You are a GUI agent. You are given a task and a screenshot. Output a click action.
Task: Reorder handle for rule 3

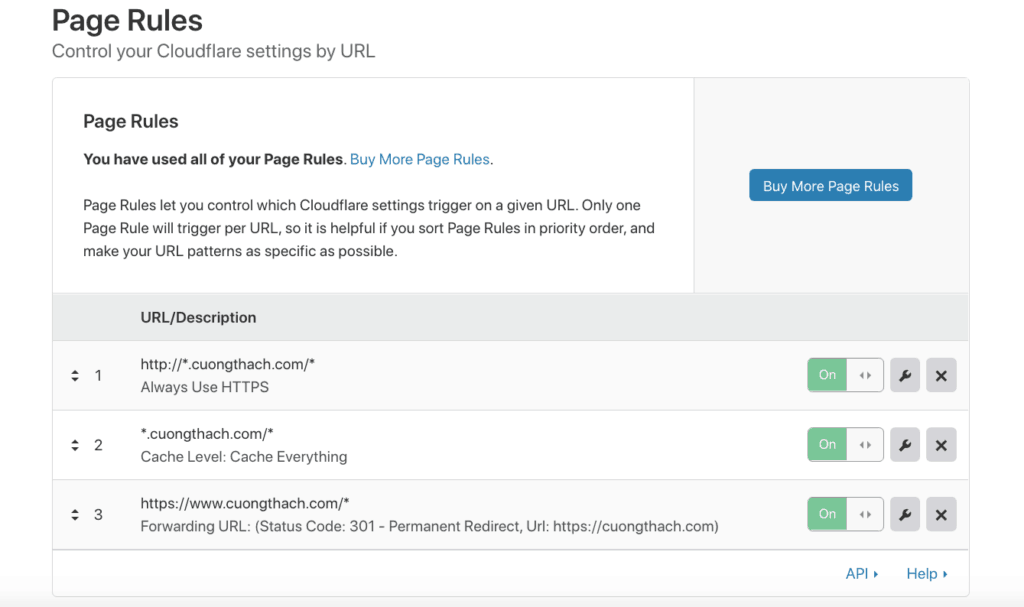(75, 515)
